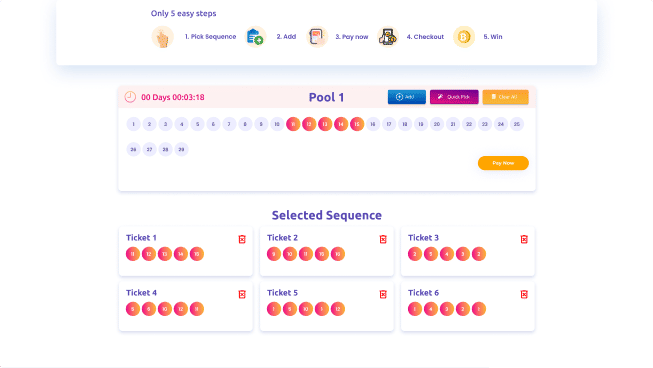Select number 10 in the pool

tap(277, 124)
